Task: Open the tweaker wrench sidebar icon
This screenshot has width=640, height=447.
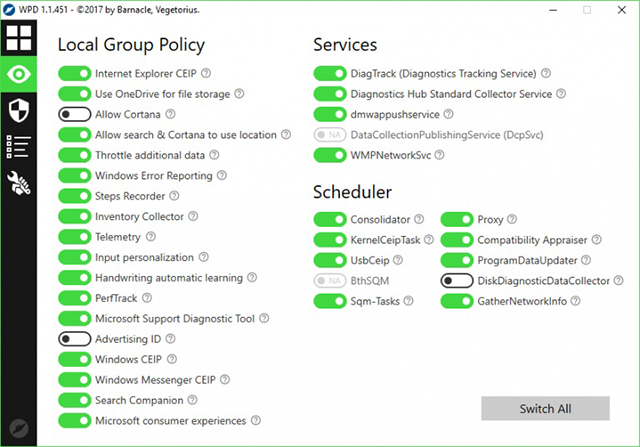Action: [x=19, y=182]
